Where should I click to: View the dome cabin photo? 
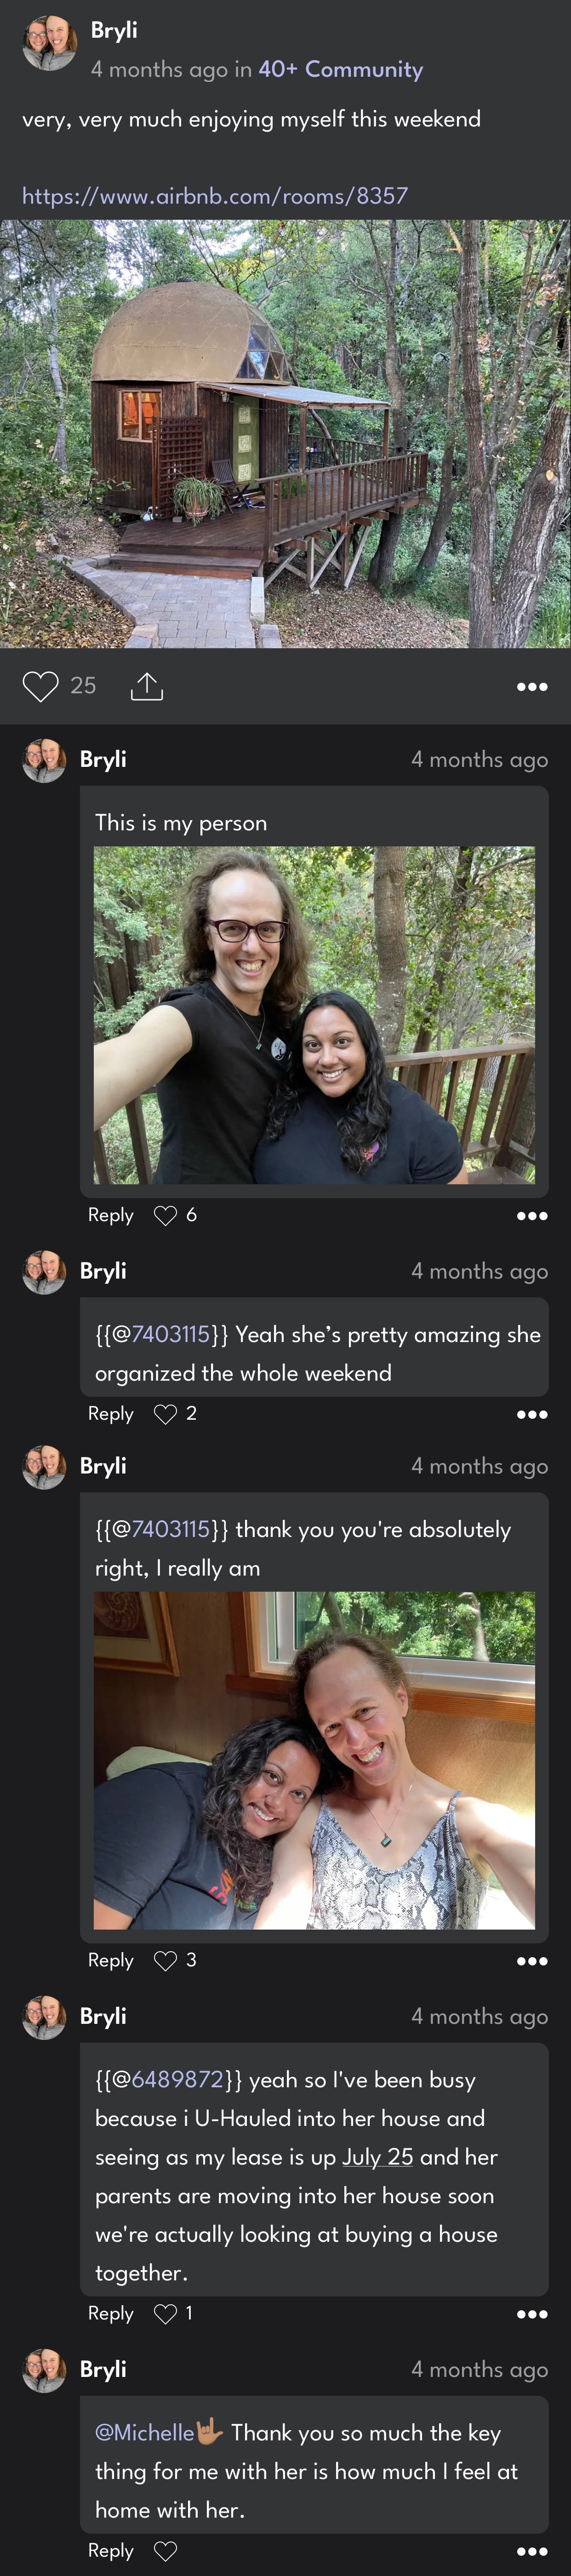click(x=285, y=434)
